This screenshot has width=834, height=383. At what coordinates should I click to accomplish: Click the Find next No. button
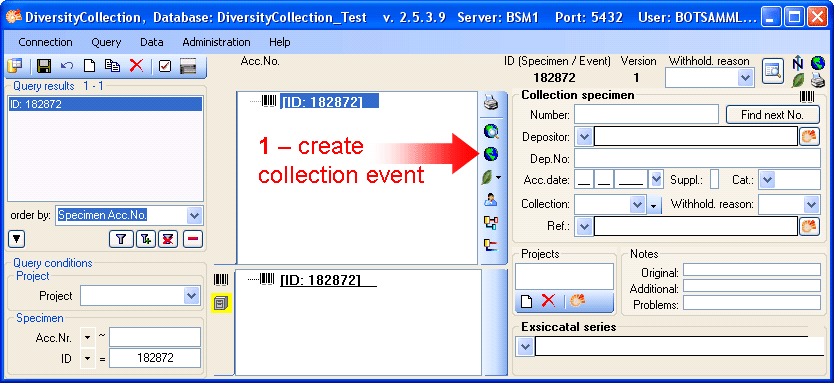[x=772, y=114]
